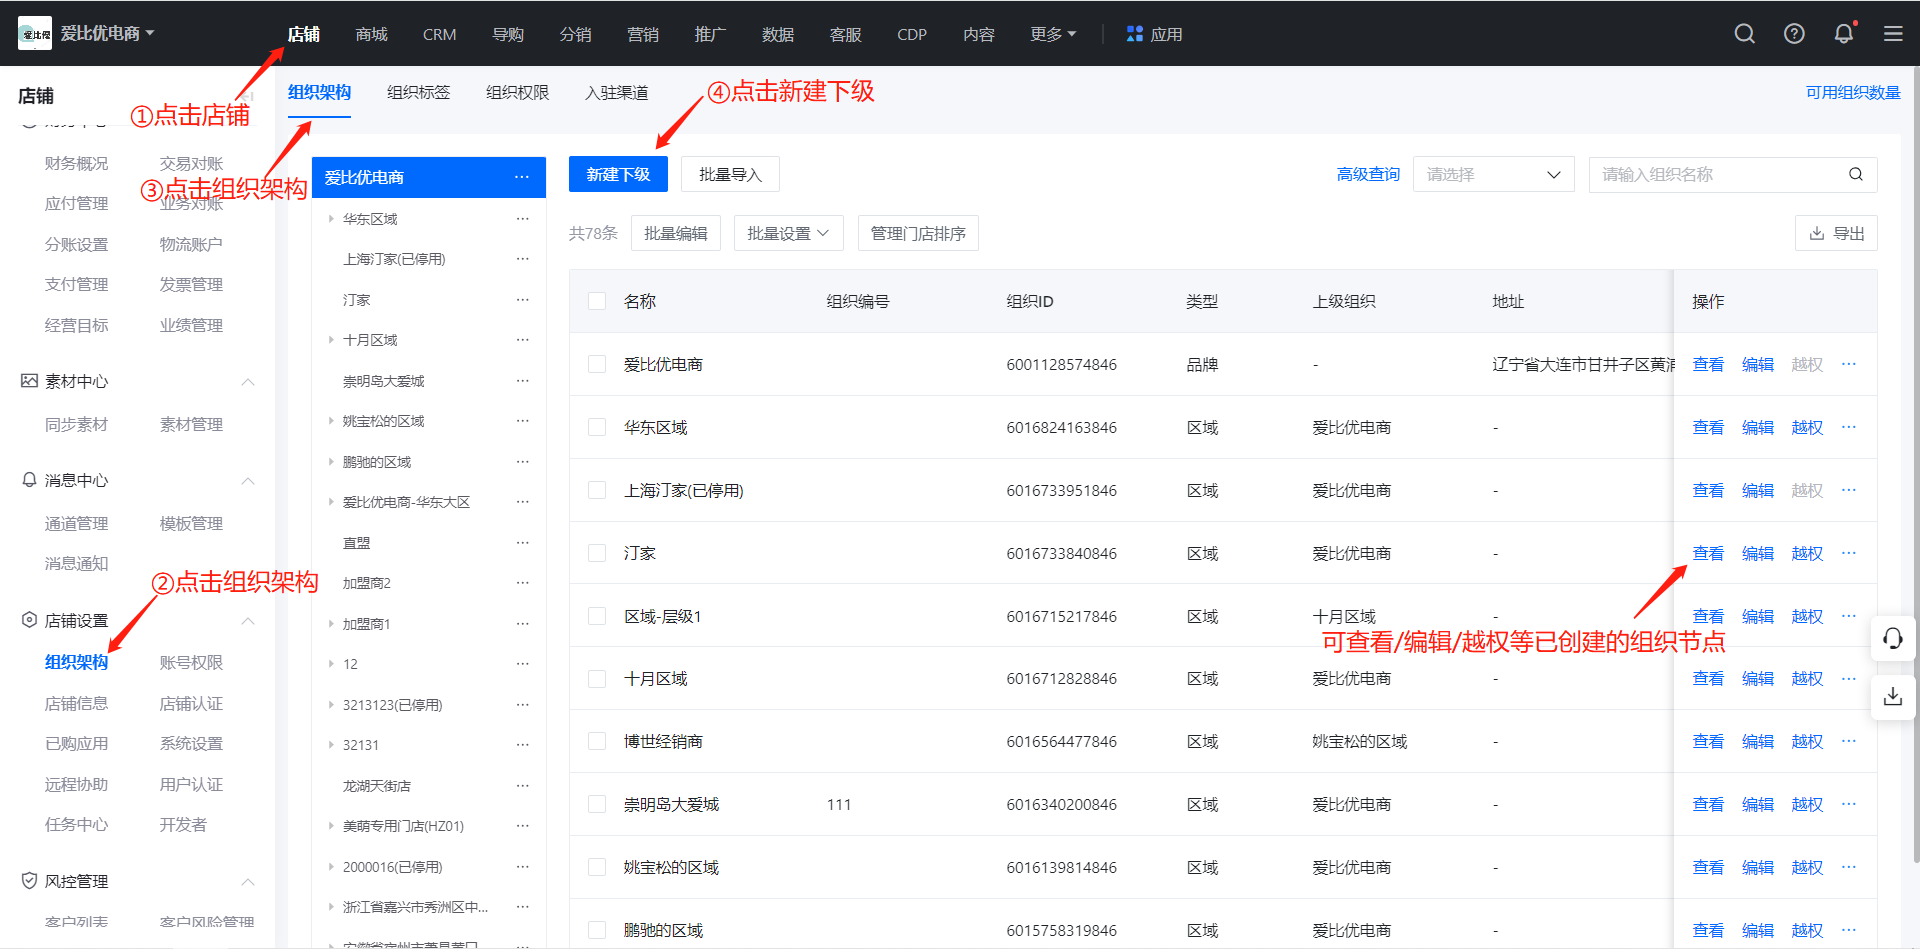
Task: Open more actions in 汀家 table row
Action: 1848,553
